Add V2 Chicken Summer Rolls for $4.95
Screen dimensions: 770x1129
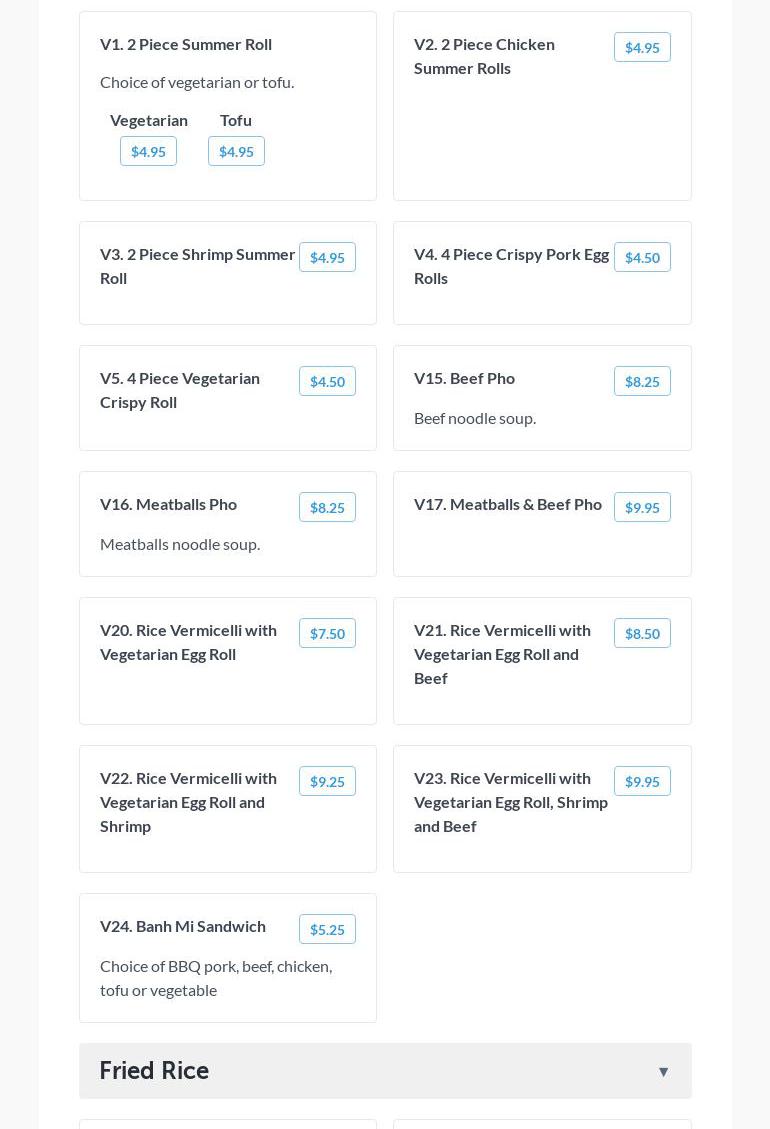642,47
